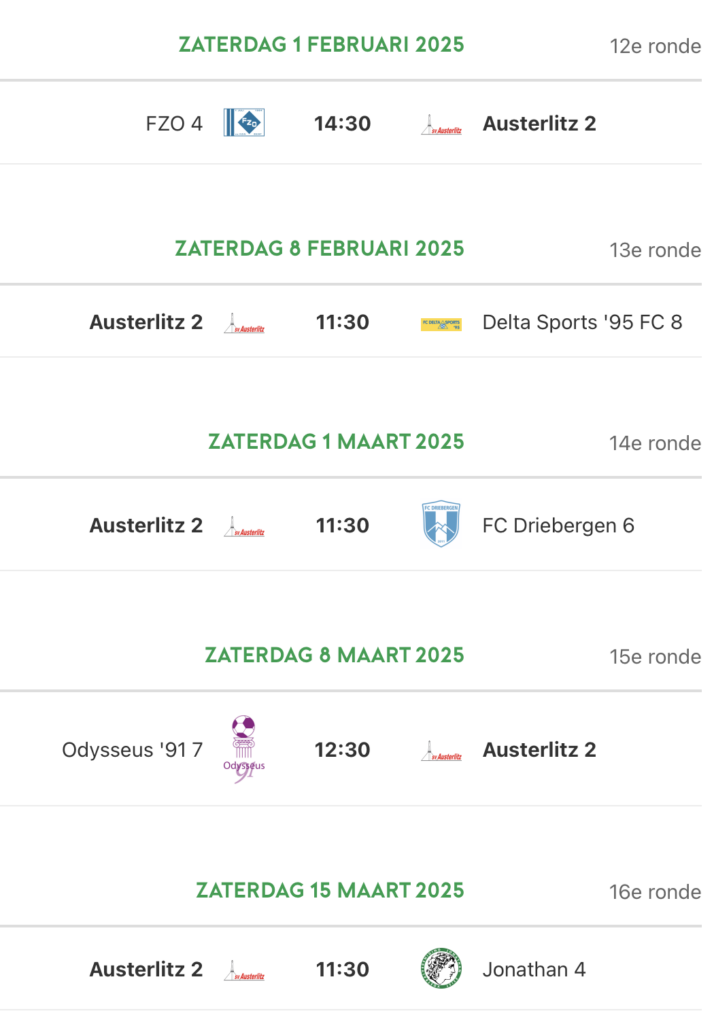
Task: Click Austerlitz 2 in Driebergen match
Action: coord(146,525)
